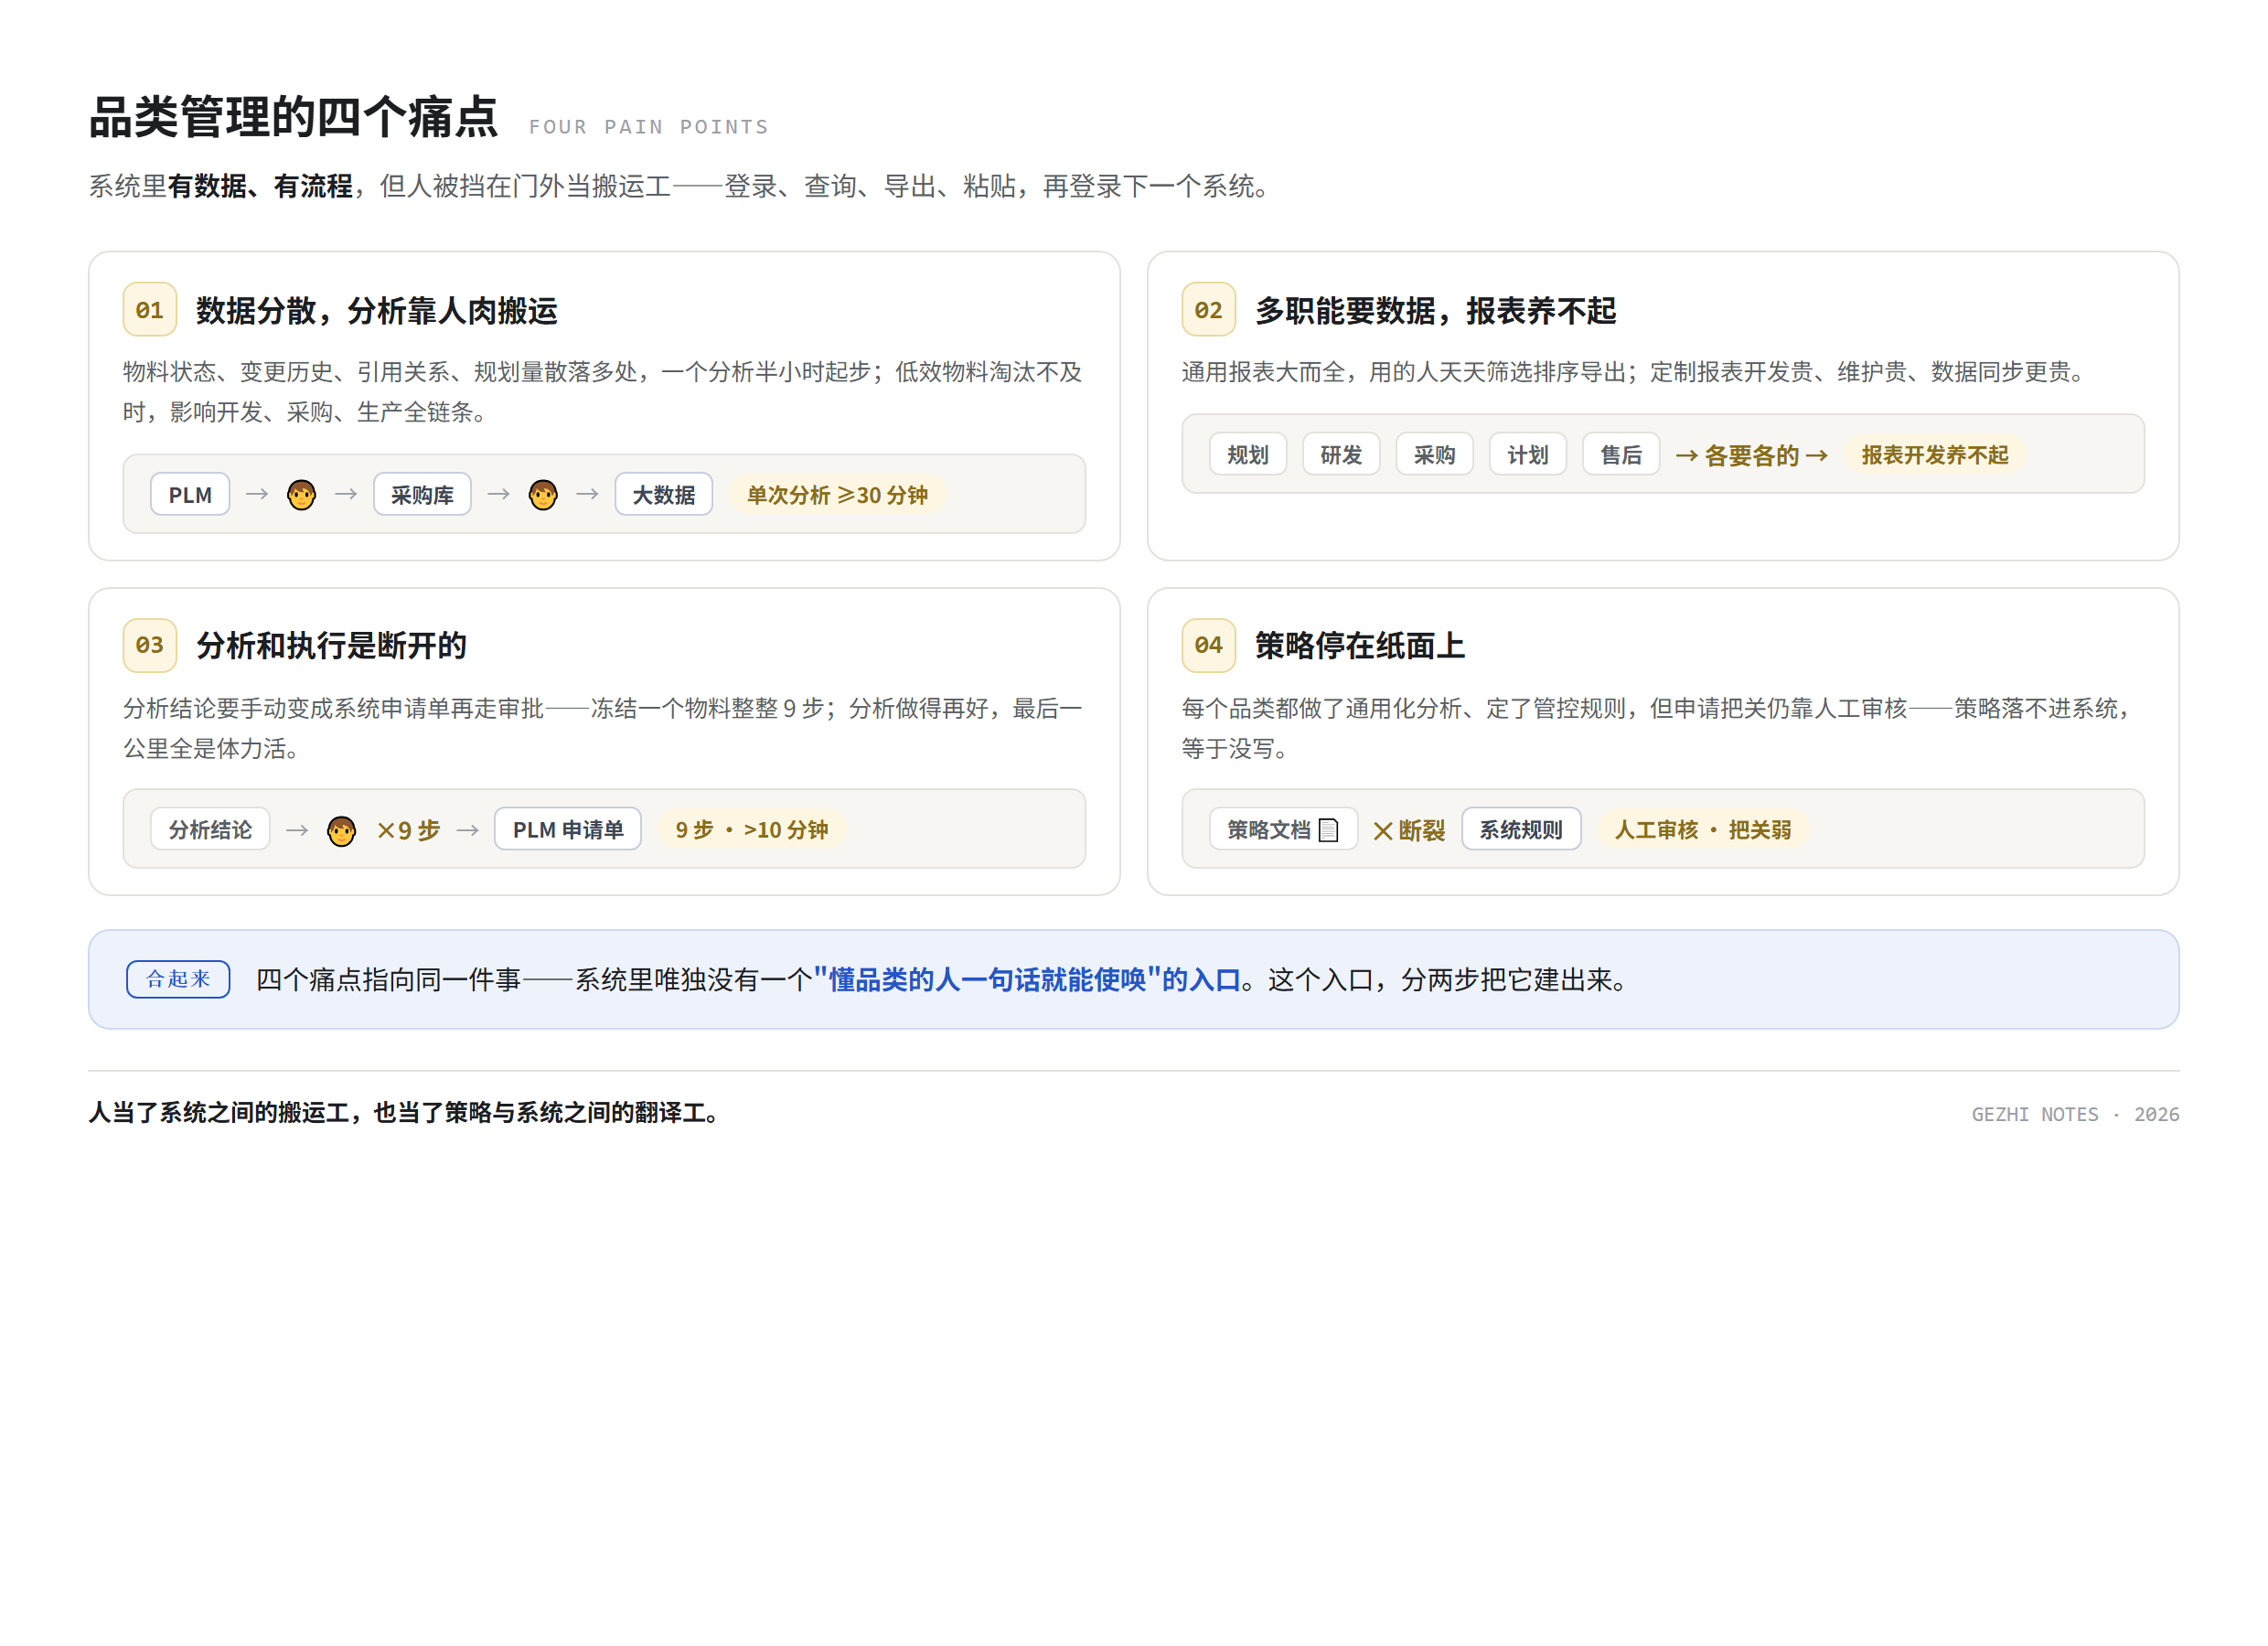Click the paragraph starting 物料状态、变更历史
Viewport: 2268px width, 1646px height.
point(602,392)
